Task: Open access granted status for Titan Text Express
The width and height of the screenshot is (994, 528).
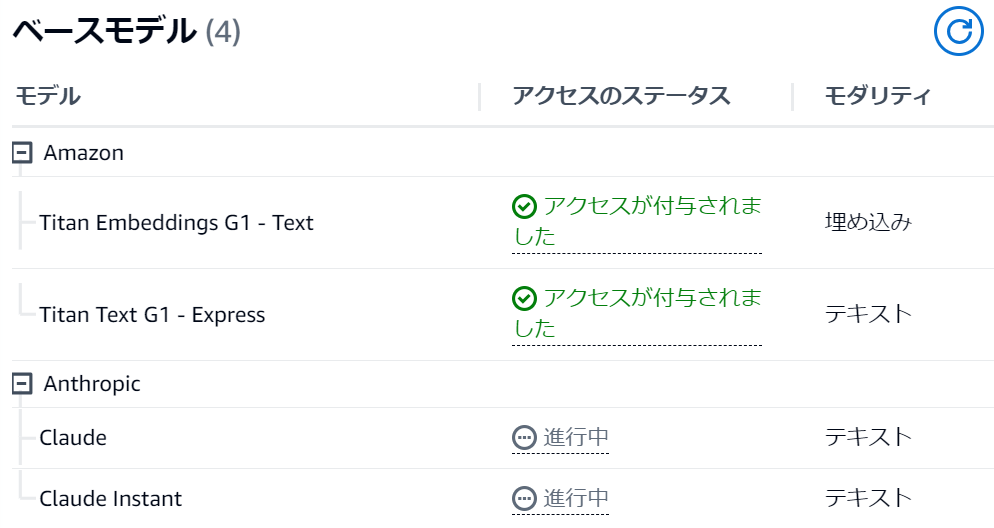Action: tap(636, 313)
